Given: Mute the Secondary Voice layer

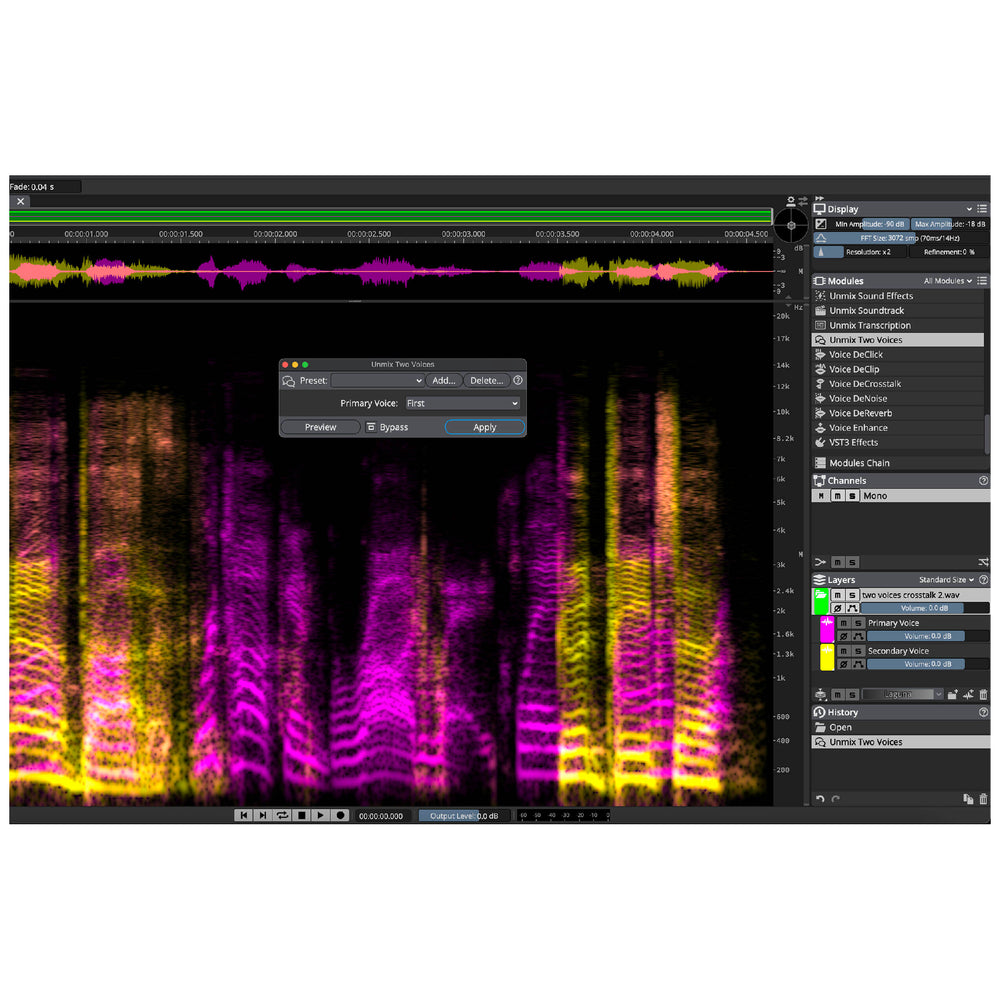Looking at the screenshot, I should [844, 651].
